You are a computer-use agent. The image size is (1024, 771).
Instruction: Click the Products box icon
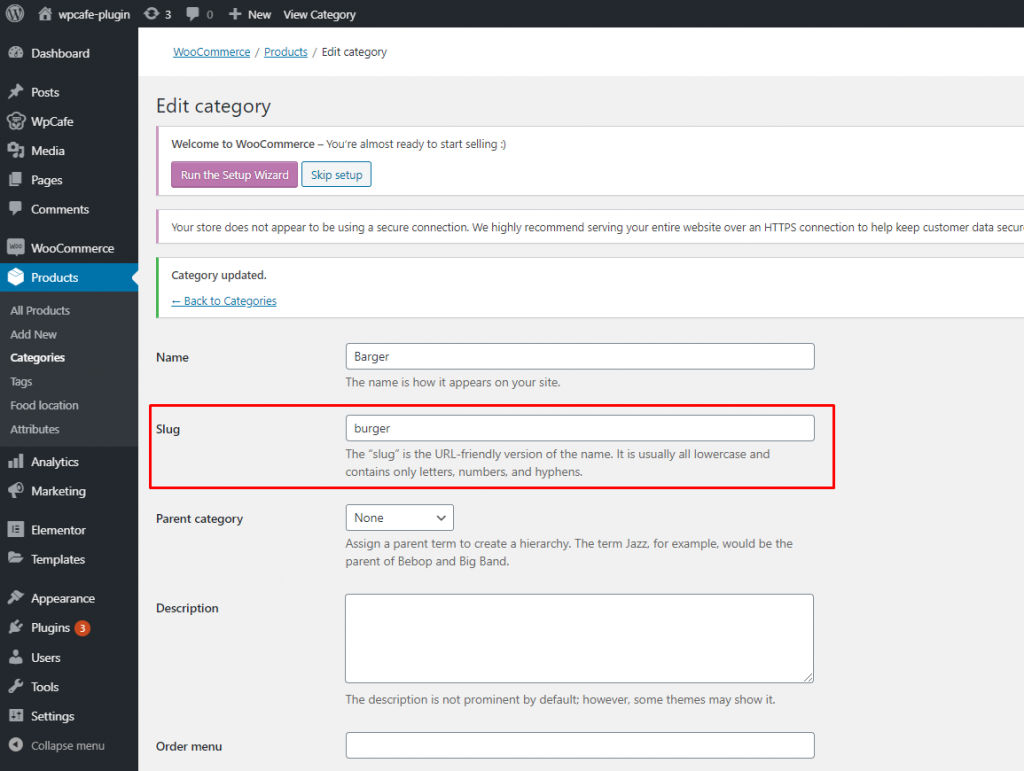(x=16, y=277)
